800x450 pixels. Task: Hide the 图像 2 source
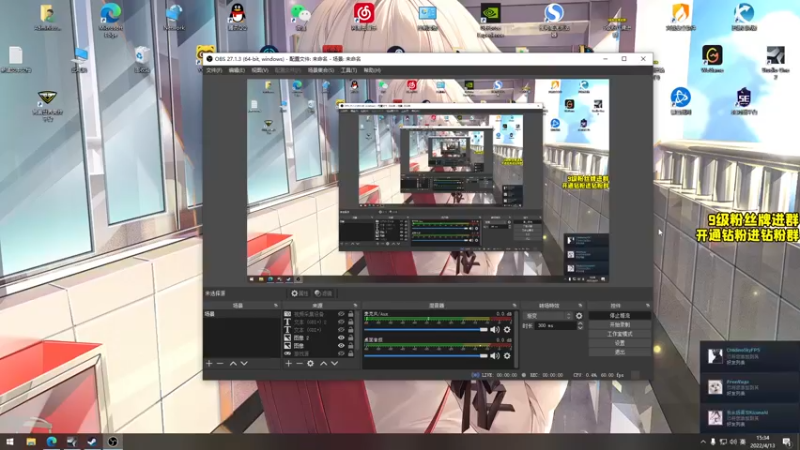341,338
